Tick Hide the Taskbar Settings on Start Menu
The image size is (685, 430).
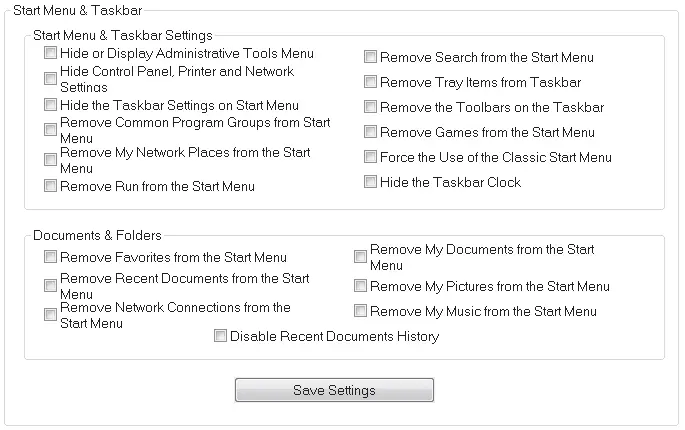(51, 105)
